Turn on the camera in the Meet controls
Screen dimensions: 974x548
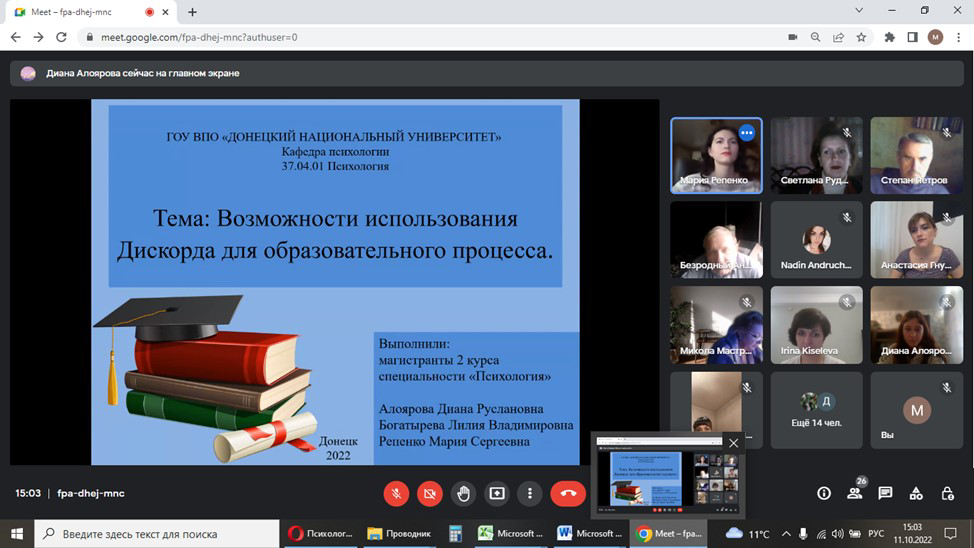[429, 494]
